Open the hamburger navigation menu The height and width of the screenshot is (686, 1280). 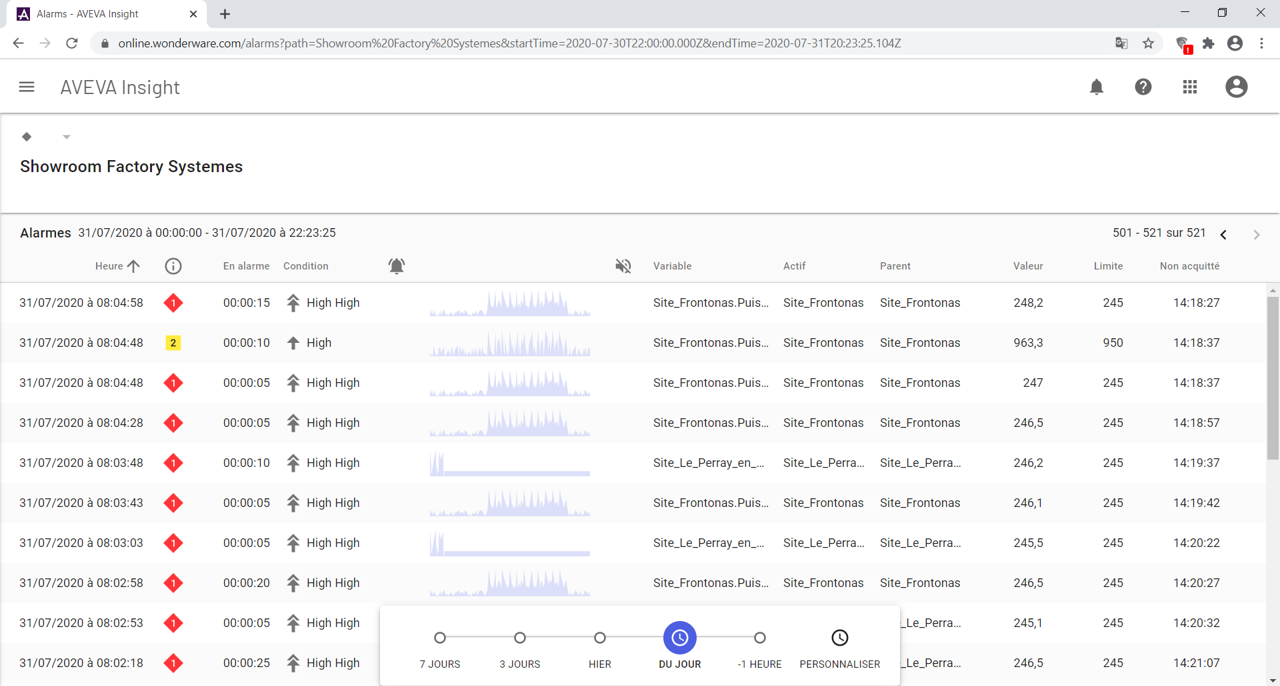tap(27, 87)
